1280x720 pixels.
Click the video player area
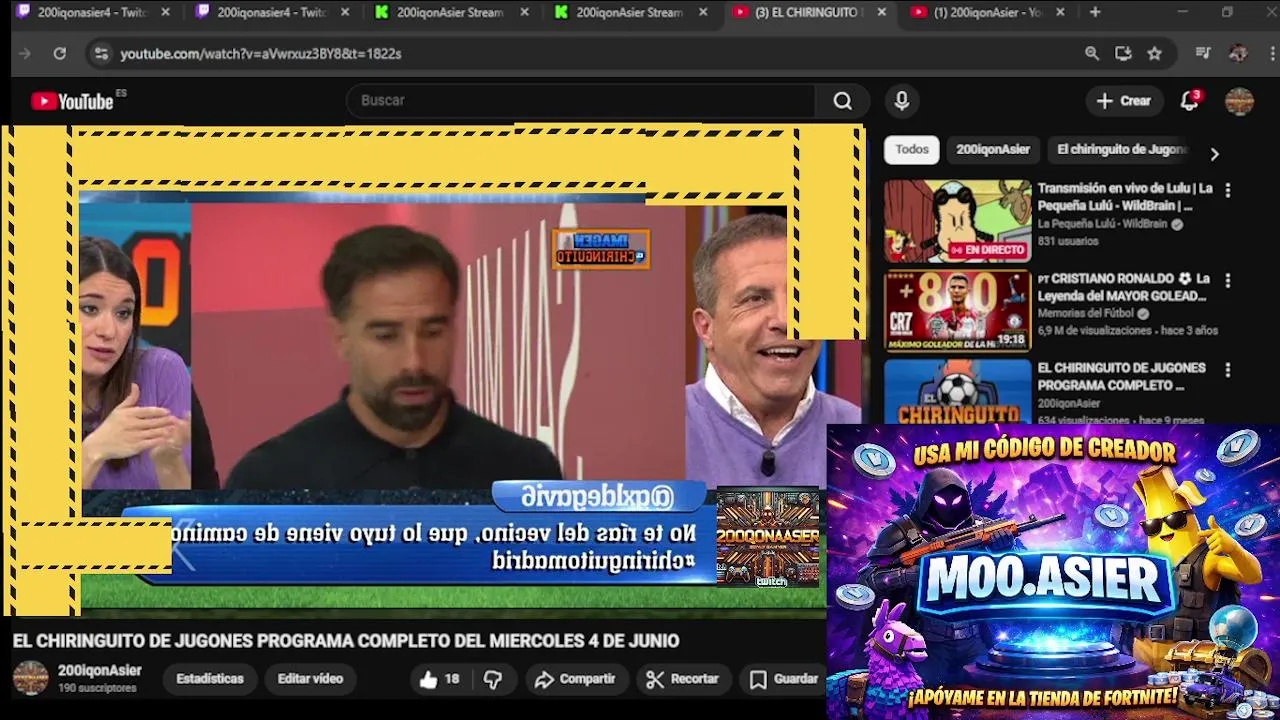coord(433,370)
